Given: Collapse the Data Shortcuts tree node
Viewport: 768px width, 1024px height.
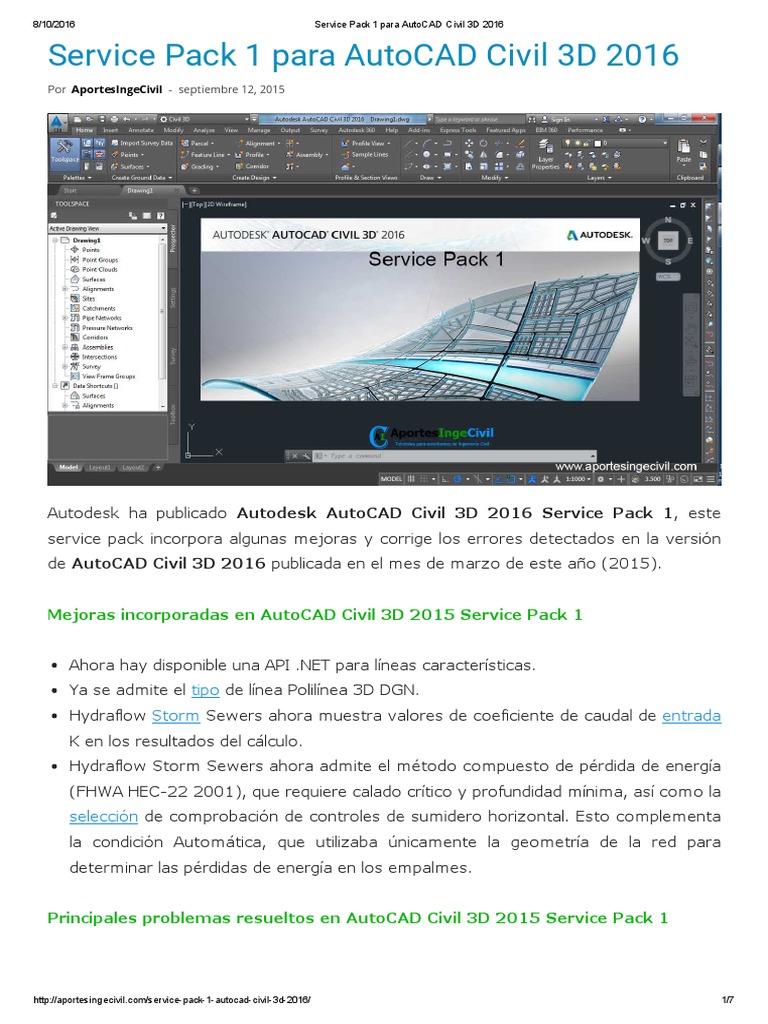Looking at the screenshot, I should (x=56, y=386).
